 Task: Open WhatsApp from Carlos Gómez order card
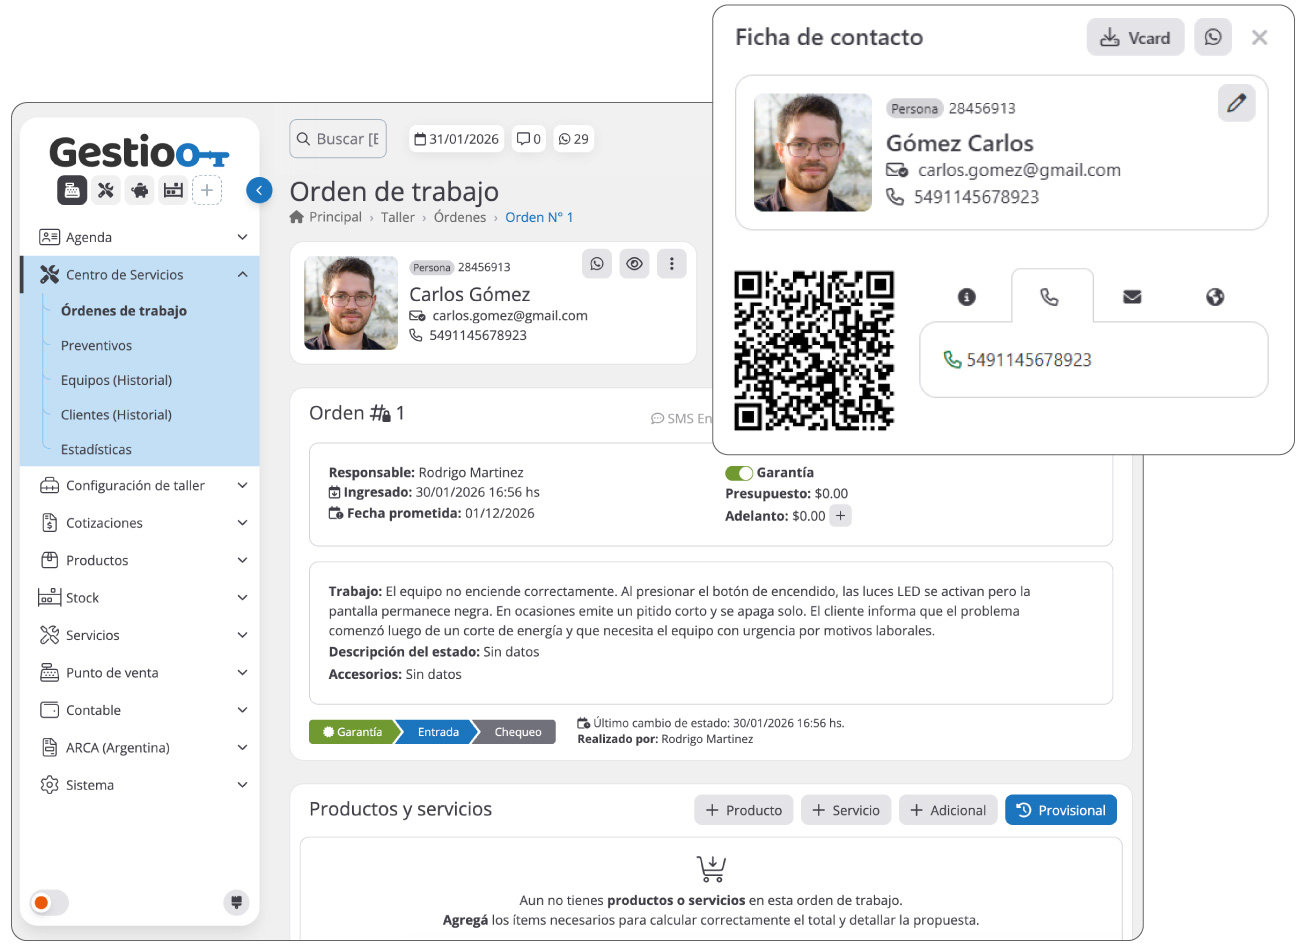click(597, 264)
